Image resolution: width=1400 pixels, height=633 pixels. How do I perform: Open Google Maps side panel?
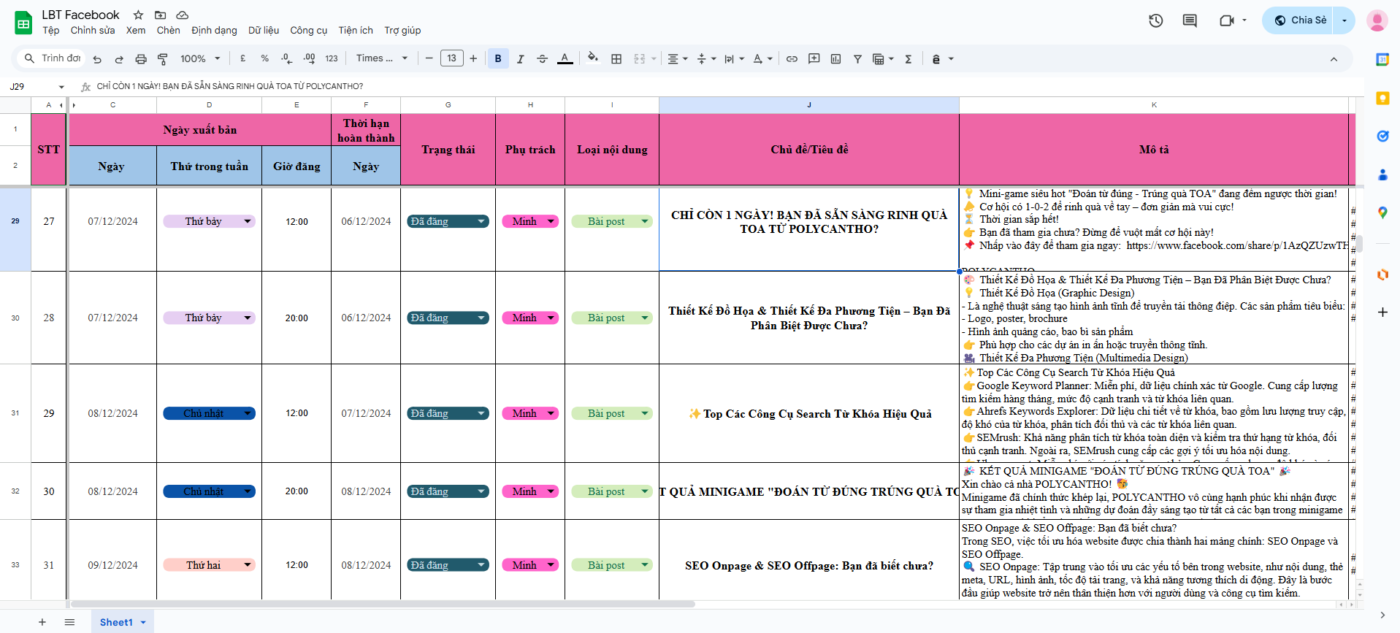1382,212
